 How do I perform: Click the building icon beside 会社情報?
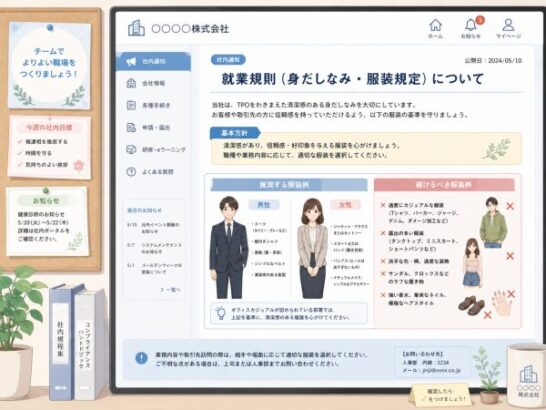coord(131,83)
